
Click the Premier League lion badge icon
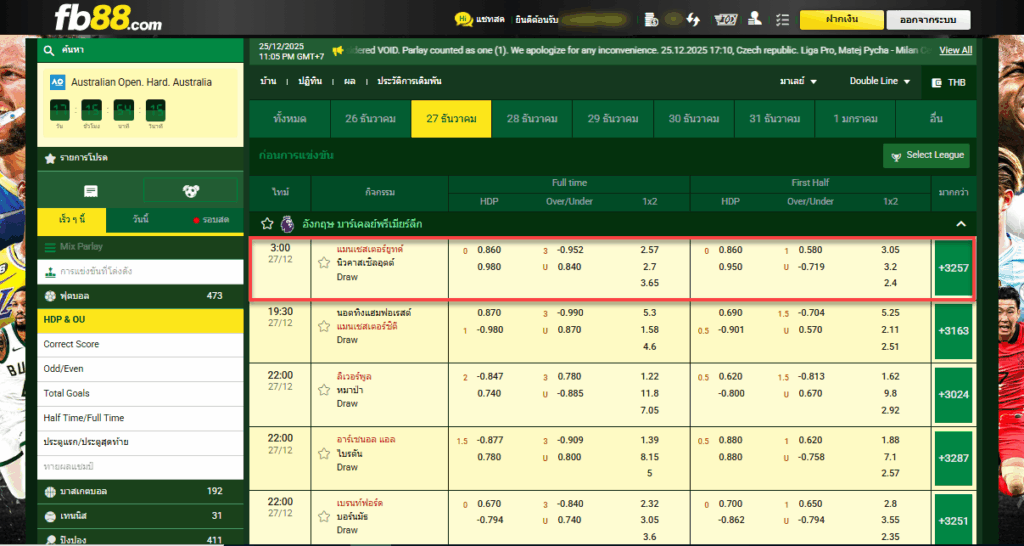tap(287, 224)
